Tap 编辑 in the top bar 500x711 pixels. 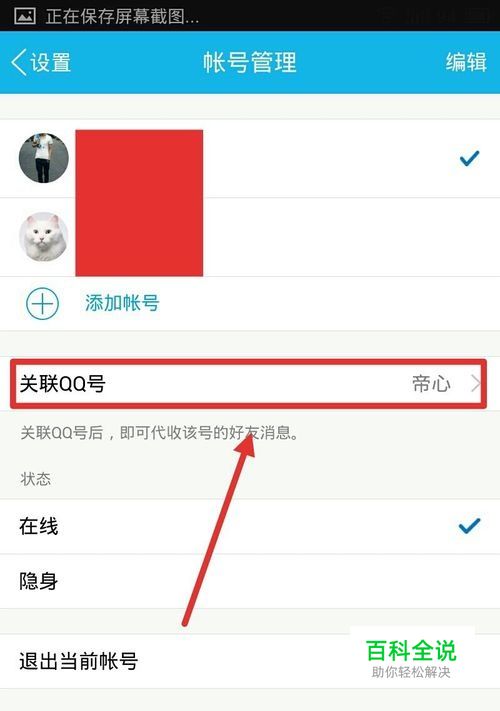[x=466, y=62]
